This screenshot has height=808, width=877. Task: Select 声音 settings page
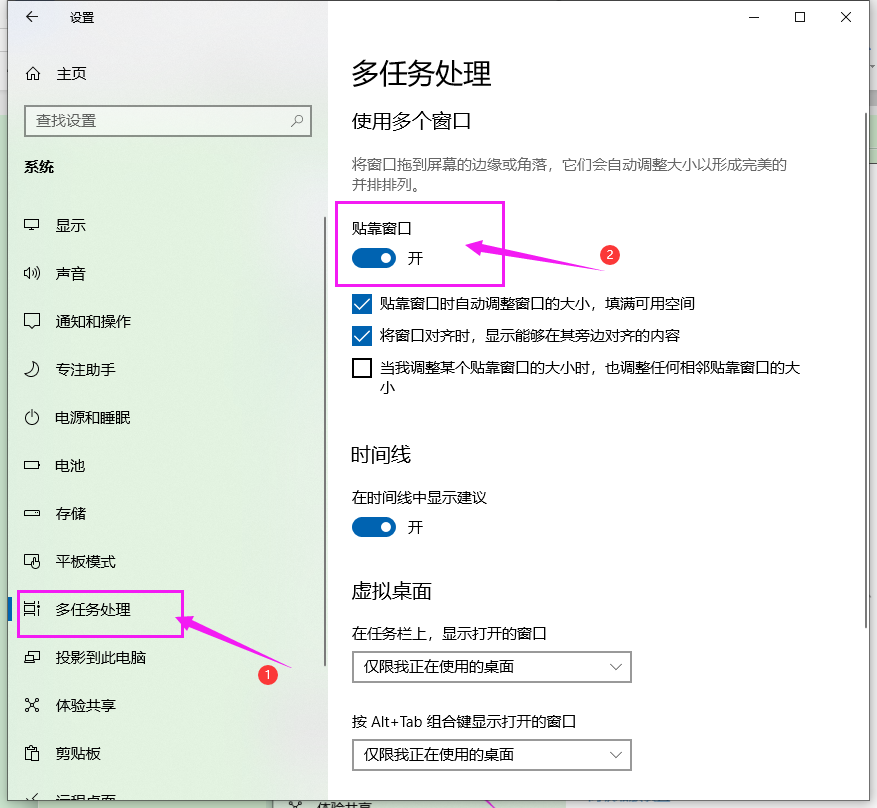tap(70, 273)
